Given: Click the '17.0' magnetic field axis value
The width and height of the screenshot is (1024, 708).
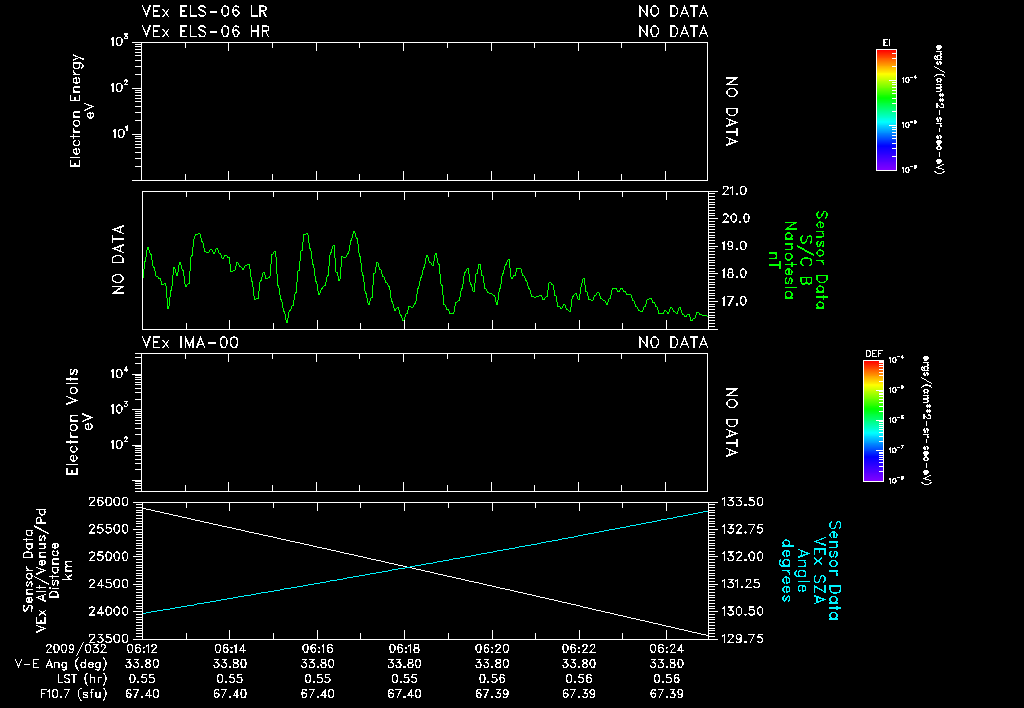Looking at the screenshot, I should 735,301.
